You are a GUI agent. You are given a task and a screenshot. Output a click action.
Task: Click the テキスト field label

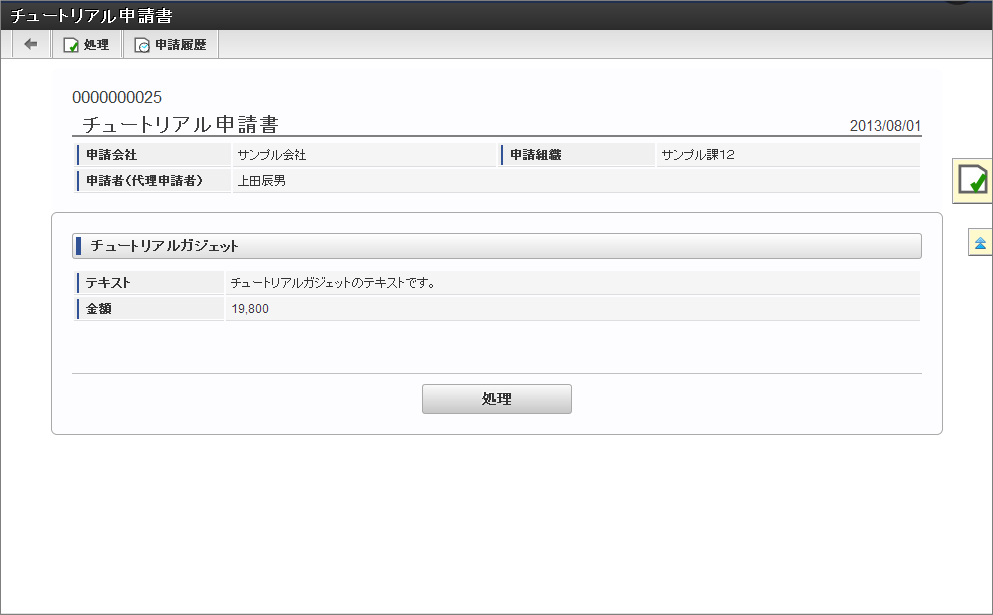108,282
